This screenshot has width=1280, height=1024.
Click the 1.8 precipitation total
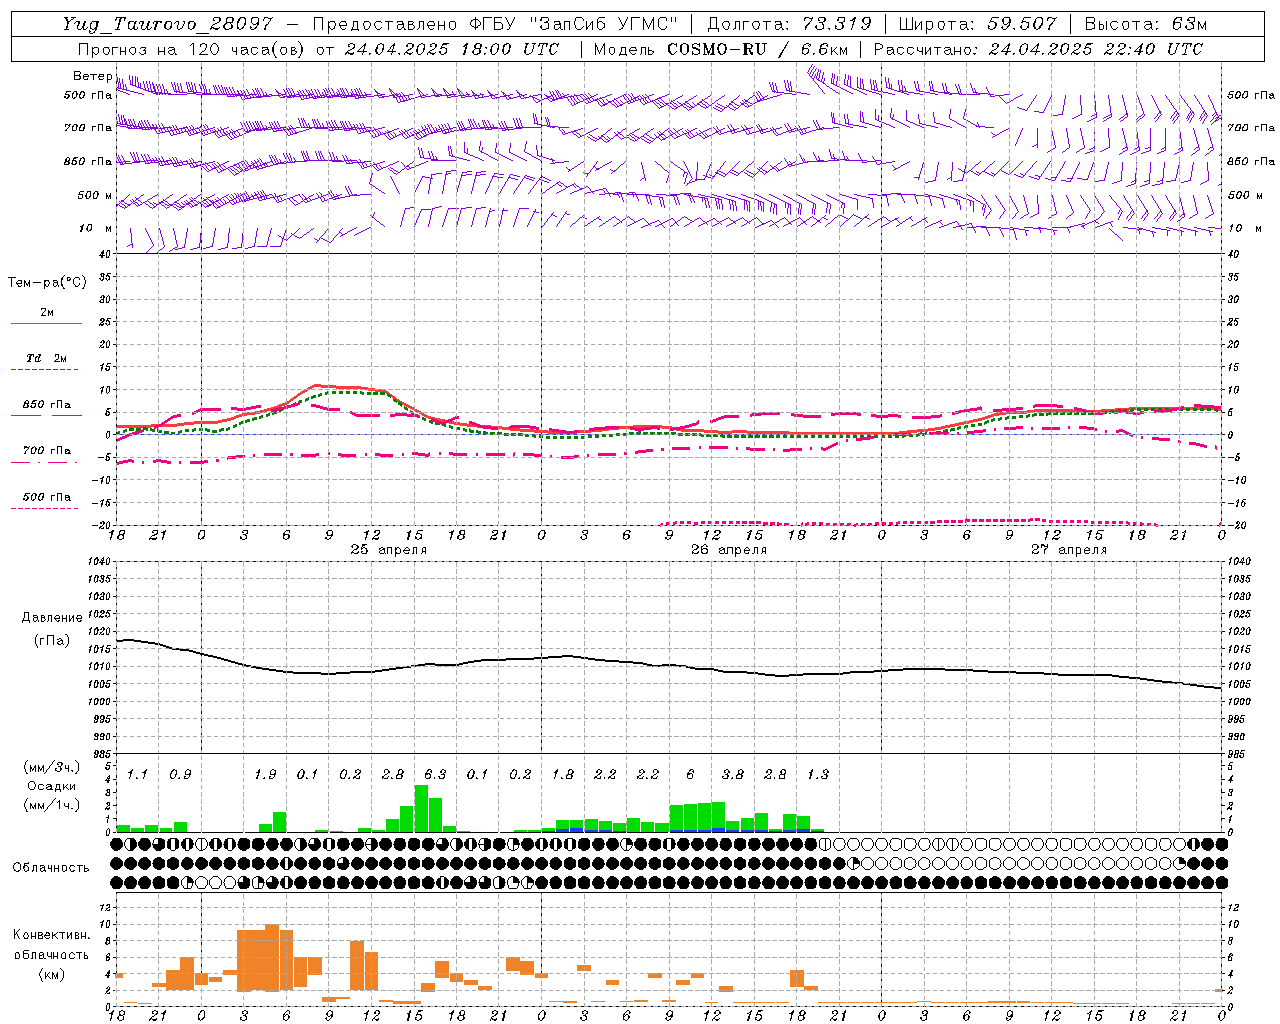click(x=563, y=774)
